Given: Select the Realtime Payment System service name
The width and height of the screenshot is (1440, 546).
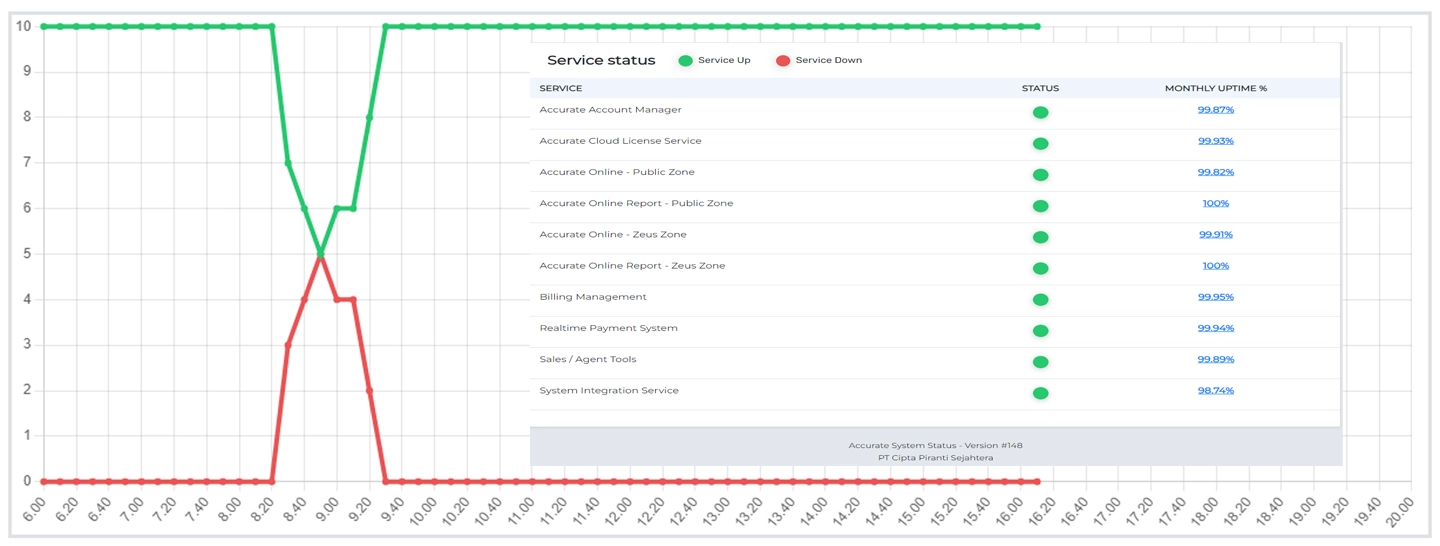Looking at the screenshot, I should (609, 328).
